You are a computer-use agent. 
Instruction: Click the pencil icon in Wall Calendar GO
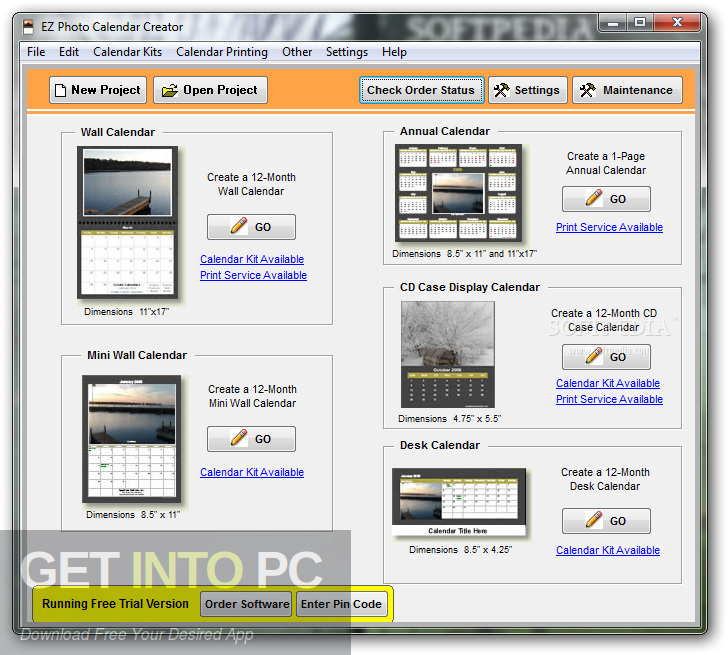coord(239,226)
